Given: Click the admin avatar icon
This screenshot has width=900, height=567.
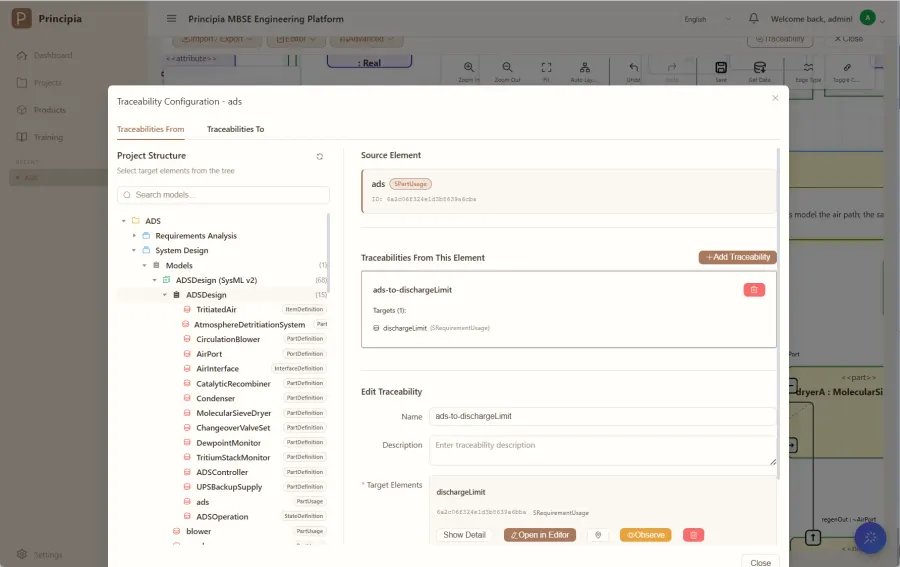Looking at the screenshot, I should pyautogui.click(x=867, y=18).
